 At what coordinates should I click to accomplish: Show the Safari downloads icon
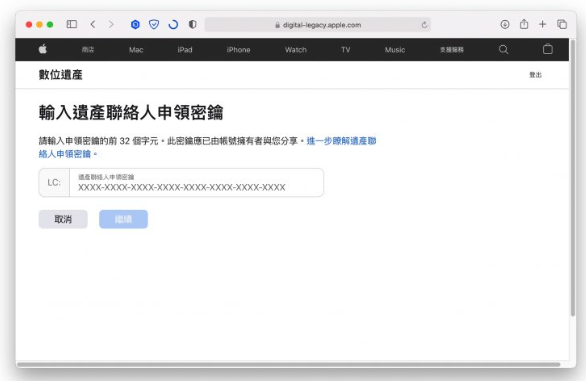505,24
